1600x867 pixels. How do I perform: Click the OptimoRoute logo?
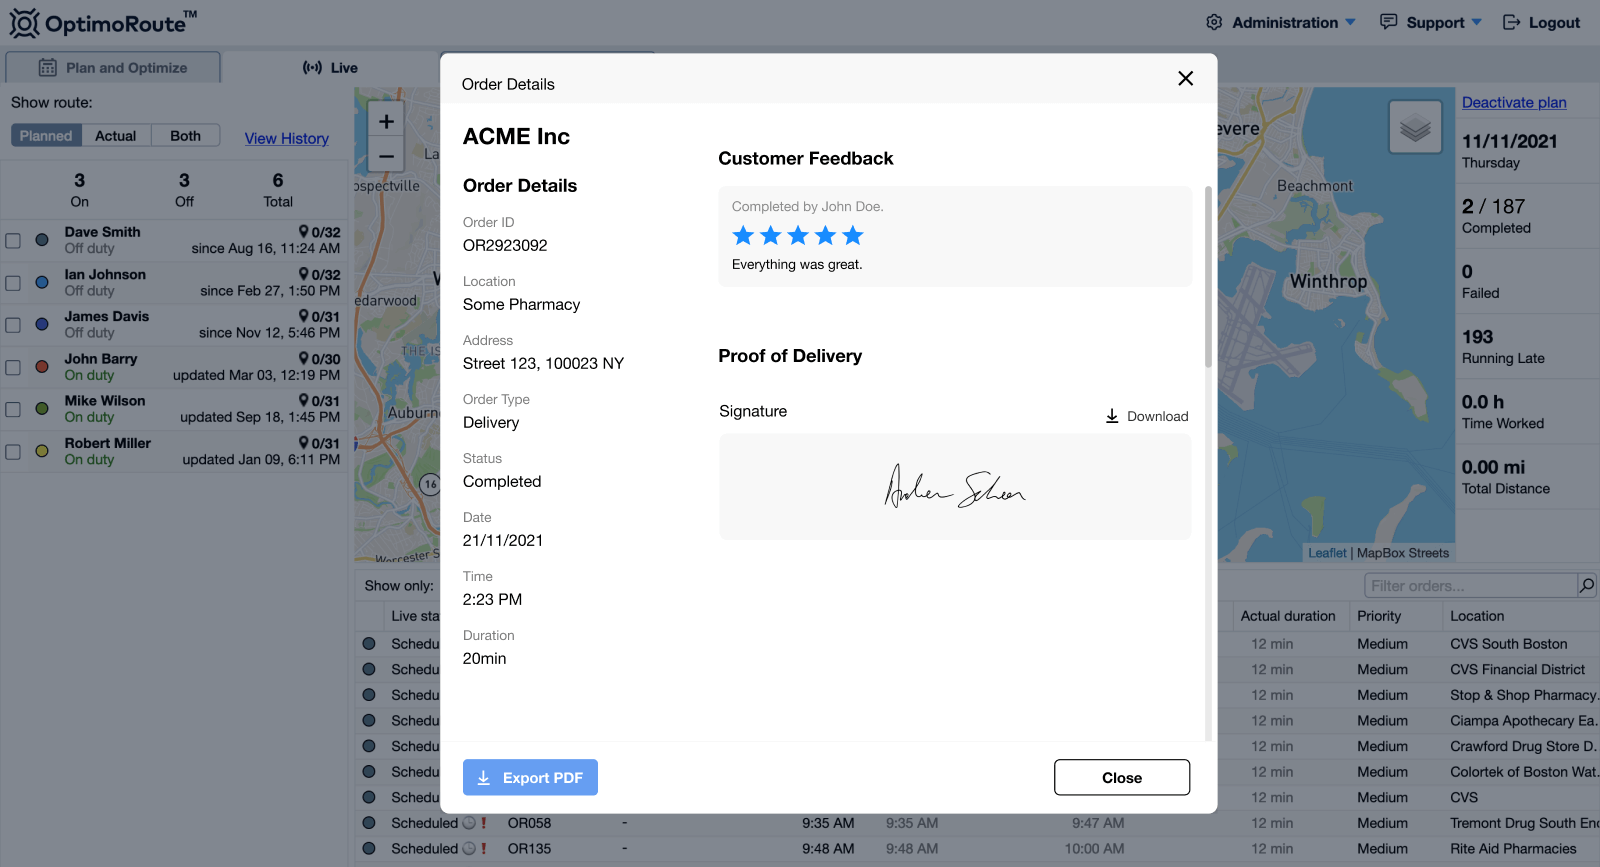click(103, 23)
